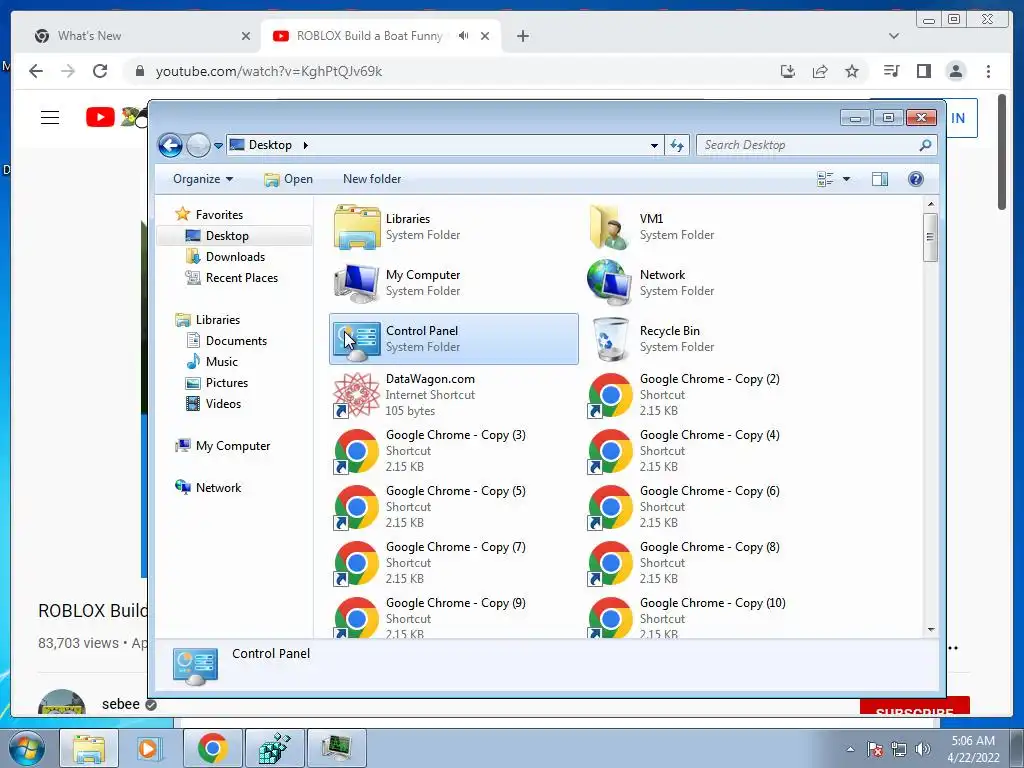
Task: Select Network in navigation pane
Action: (208, 487)
